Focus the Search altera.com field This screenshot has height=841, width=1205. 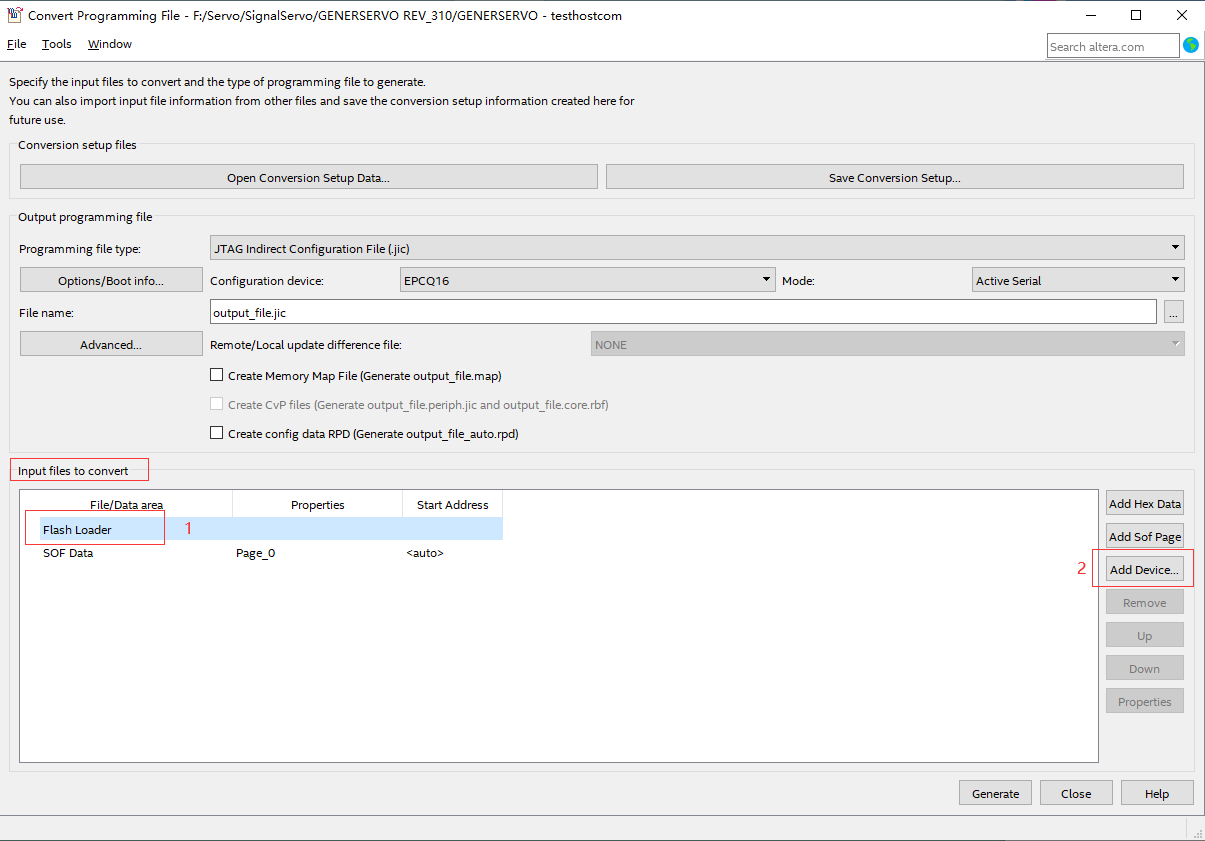(1113, 46)
